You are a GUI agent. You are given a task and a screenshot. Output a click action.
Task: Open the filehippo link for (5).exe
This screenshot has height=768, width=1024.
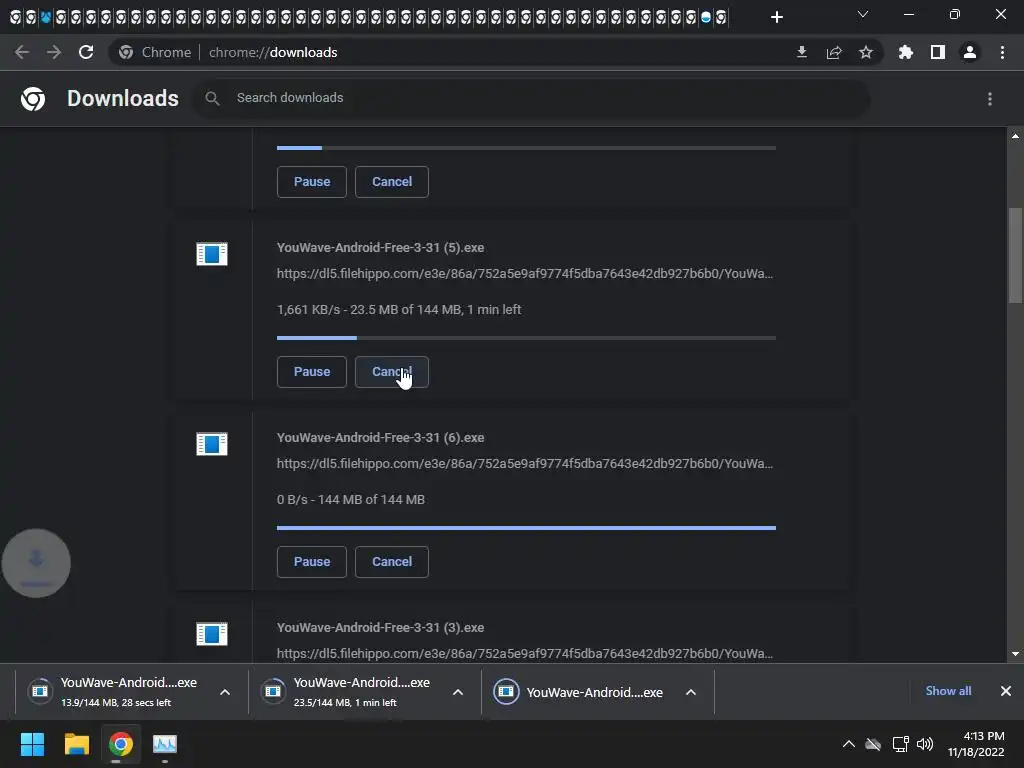(524, 274)
